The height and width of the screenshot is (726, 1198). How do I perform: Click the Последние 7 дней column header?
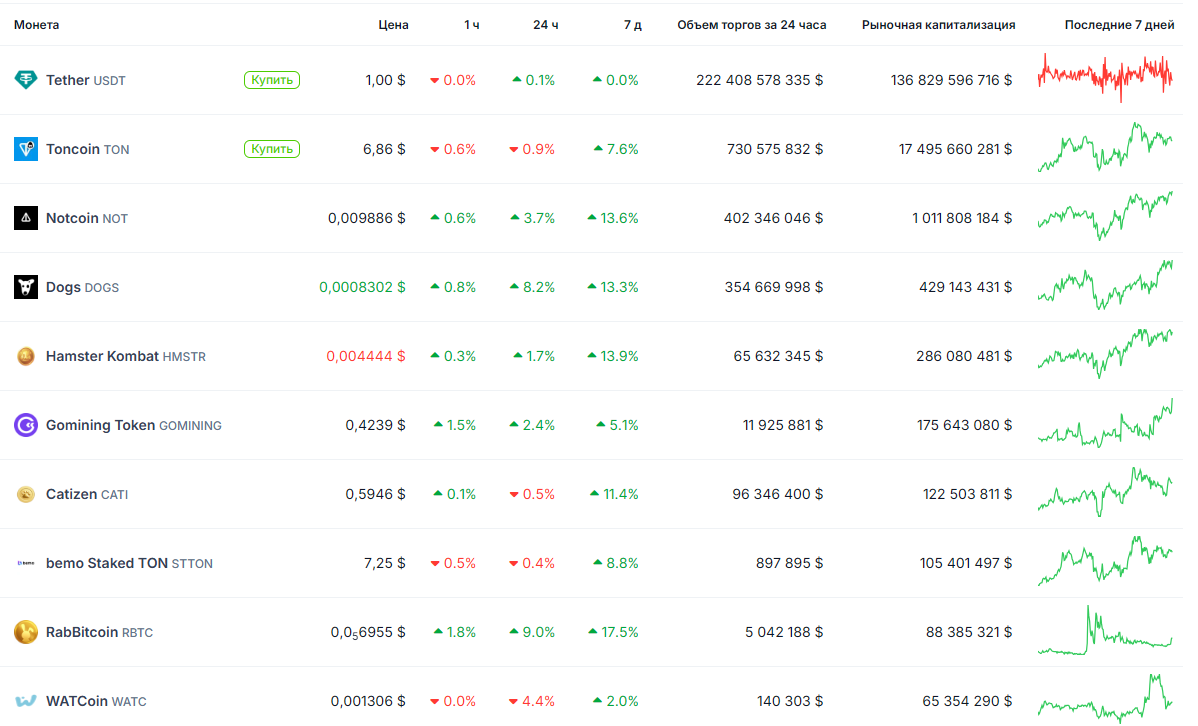pos(1119,24)
